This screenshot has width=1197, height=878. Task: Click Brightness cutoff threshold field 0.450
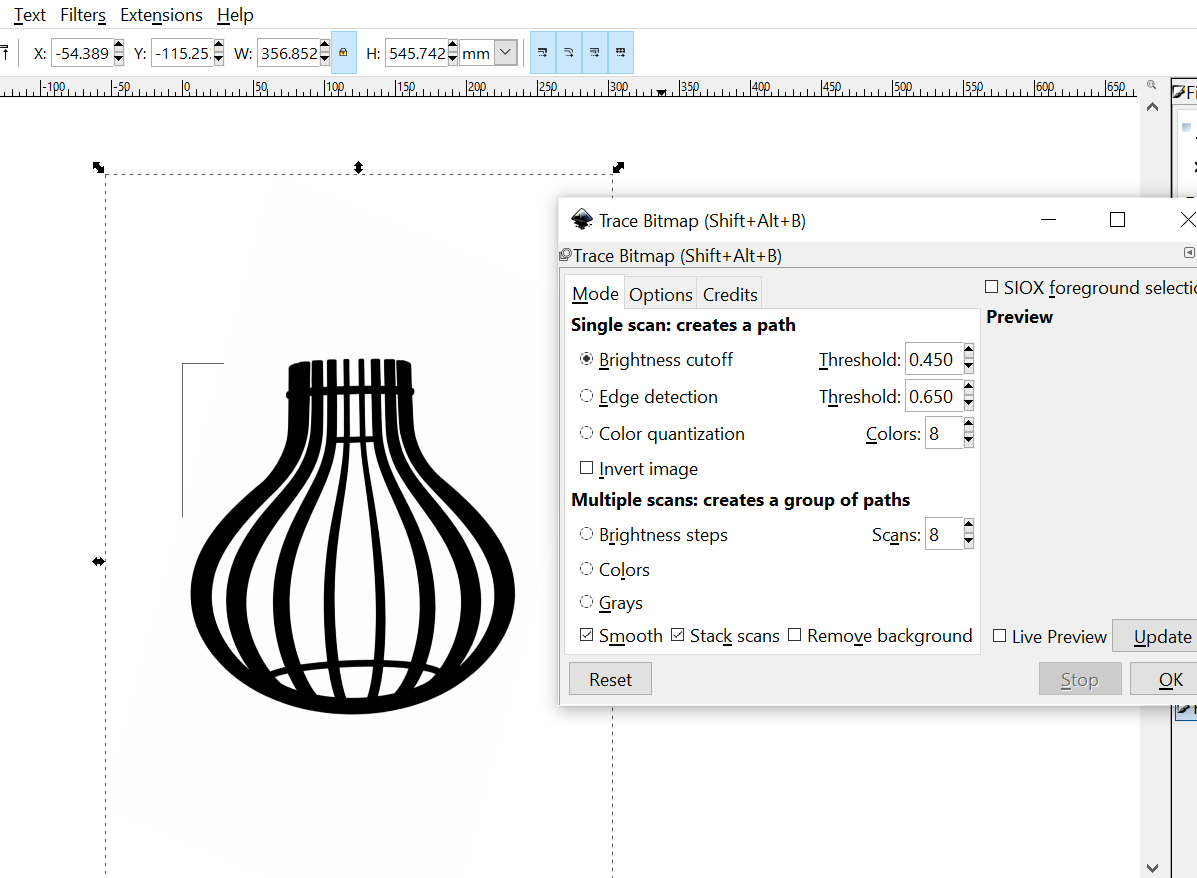(934, 358)
